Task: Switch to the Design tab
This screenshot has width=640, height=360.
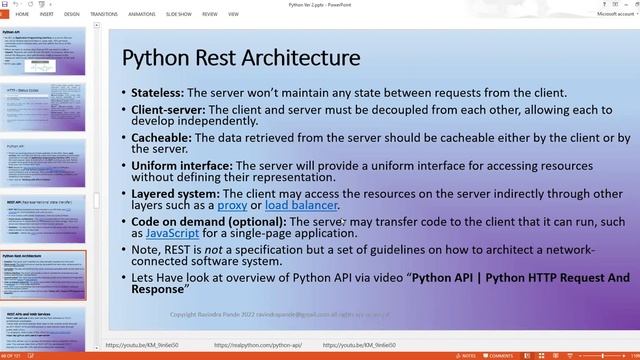Action: (x=72, y=14)
